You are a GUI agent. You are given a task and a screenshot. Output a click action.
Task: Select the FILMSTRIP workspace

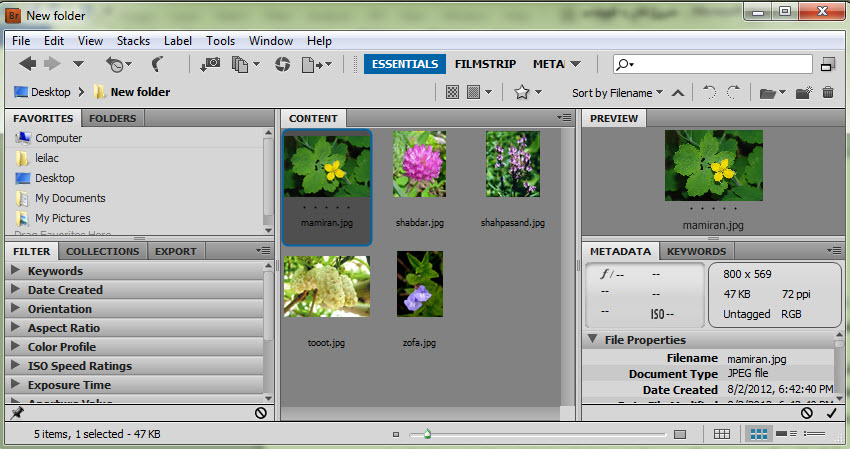pyautogui.click(x=485, y=64)
